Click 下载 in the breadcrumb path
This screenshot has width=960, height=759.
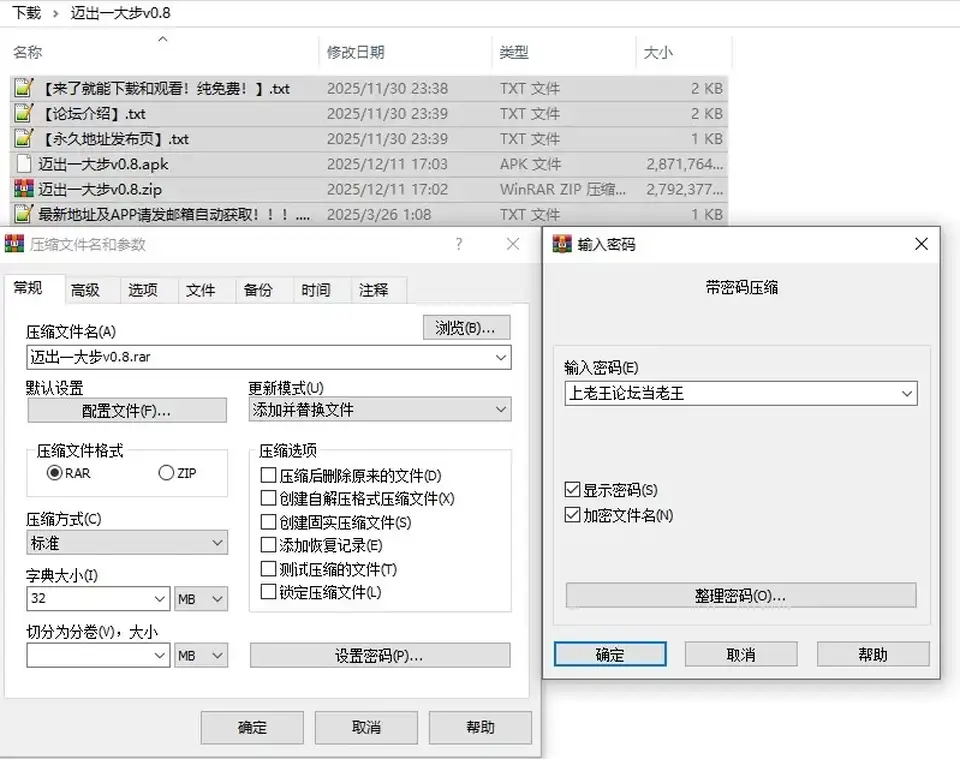coord(26,12)
